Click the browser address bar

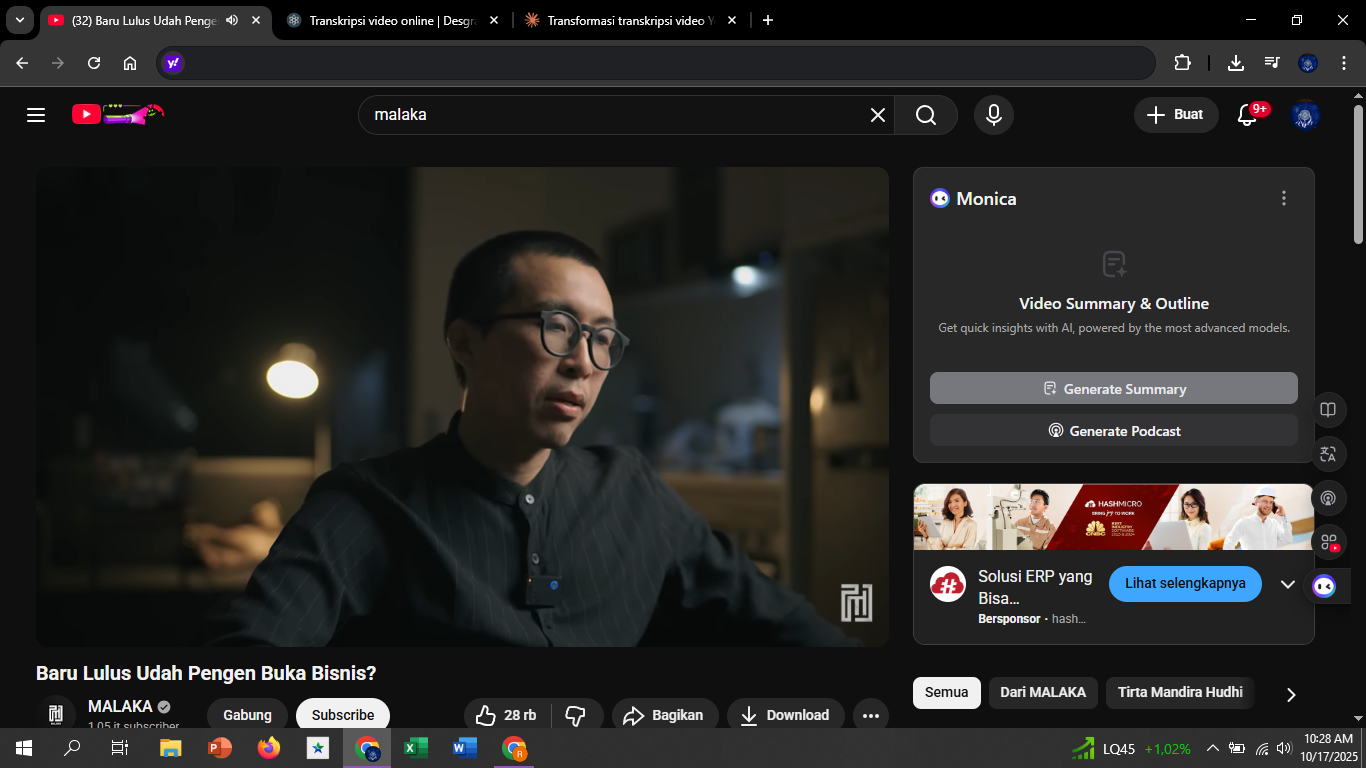pyautogui.click(x=656, y=63)
